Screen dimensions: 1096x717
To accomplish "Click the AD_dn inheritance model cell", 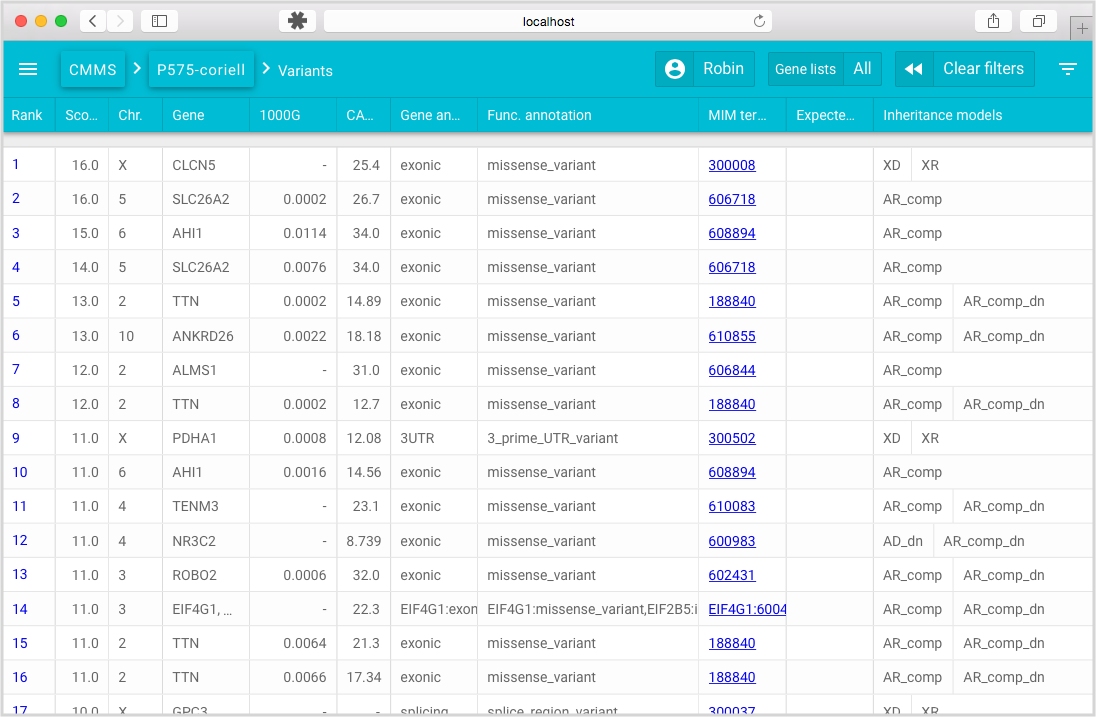I will coord(902,541).
